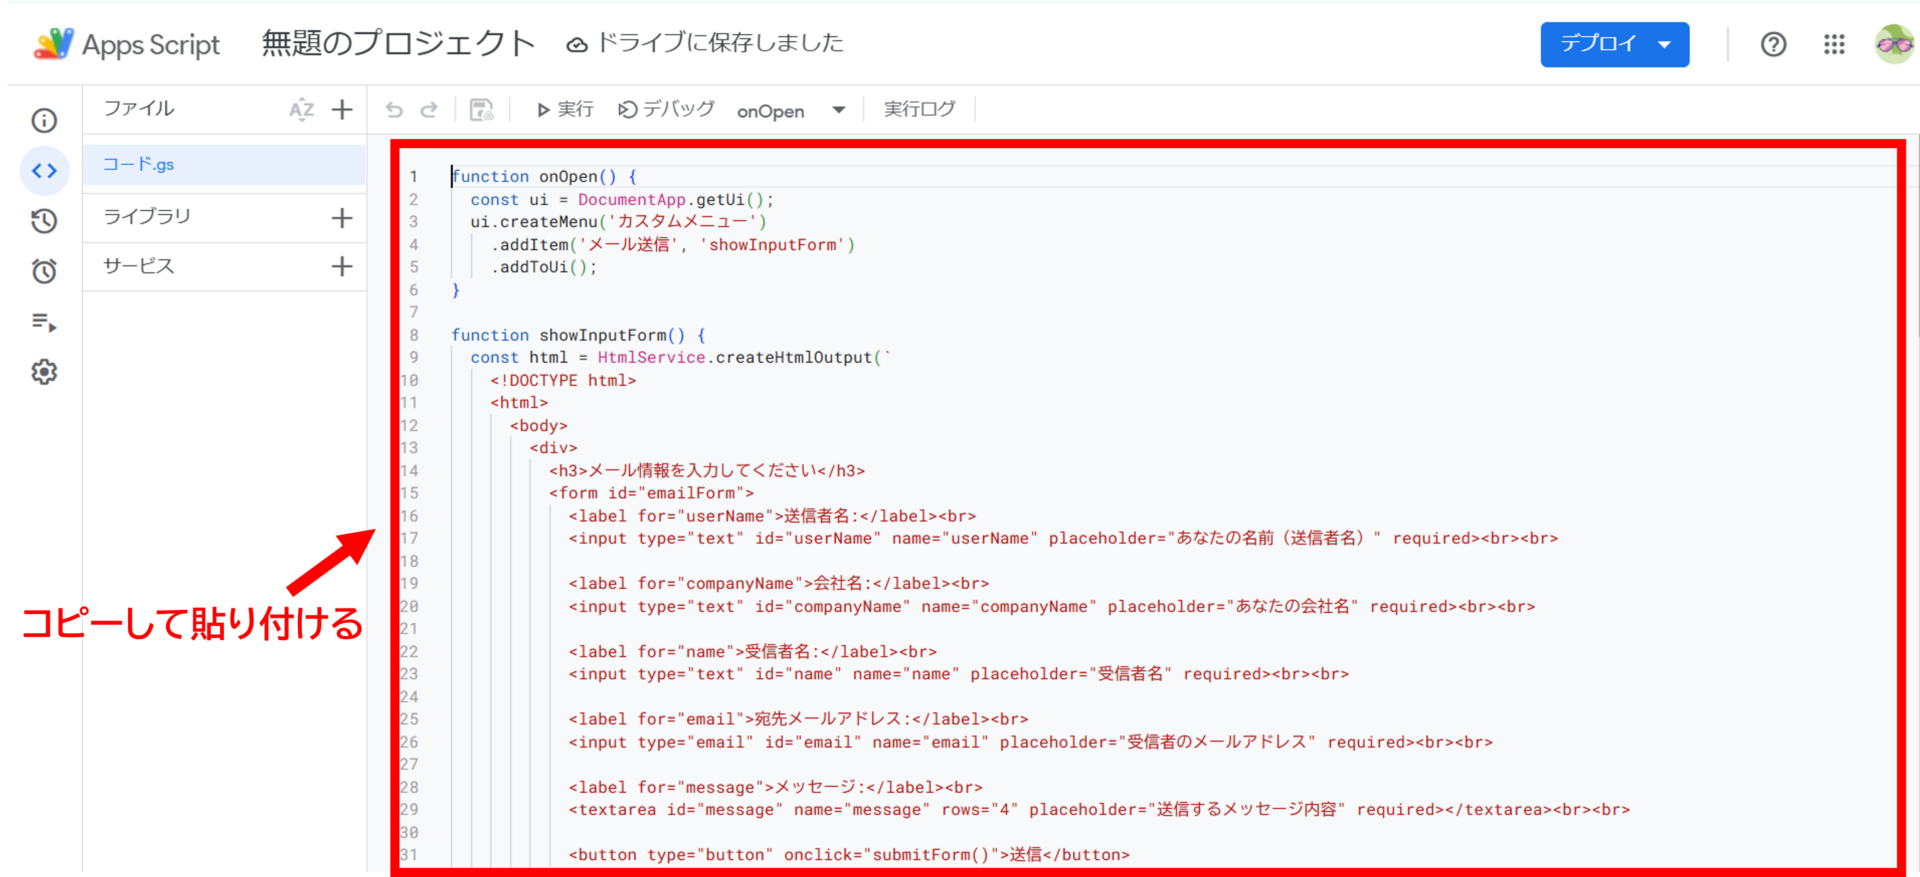The width and height of the screenshot is (1920, 877).
Task: Open project history clock icon in sidebar
Action: tap(44, 221)
